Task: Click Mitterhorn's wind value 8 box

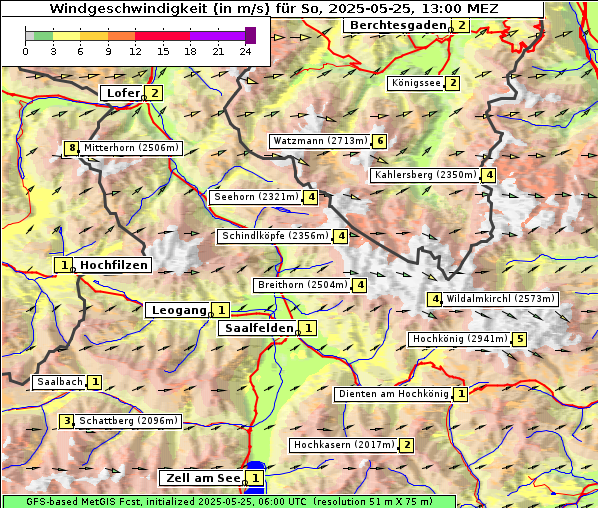Action: [71, 148]
